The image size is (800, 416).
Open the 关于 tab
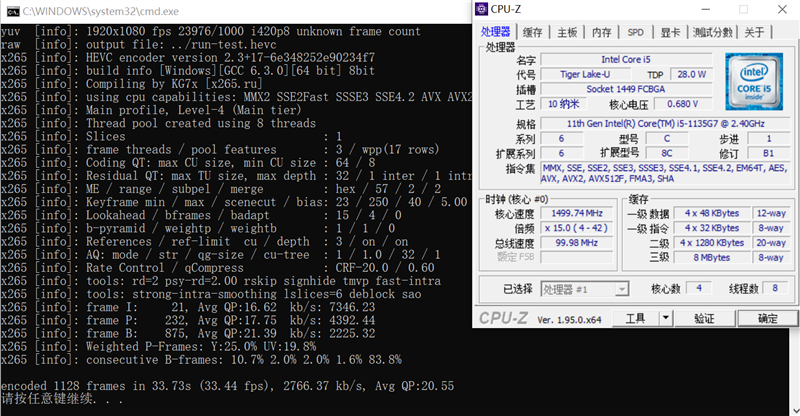pos(755,32)
